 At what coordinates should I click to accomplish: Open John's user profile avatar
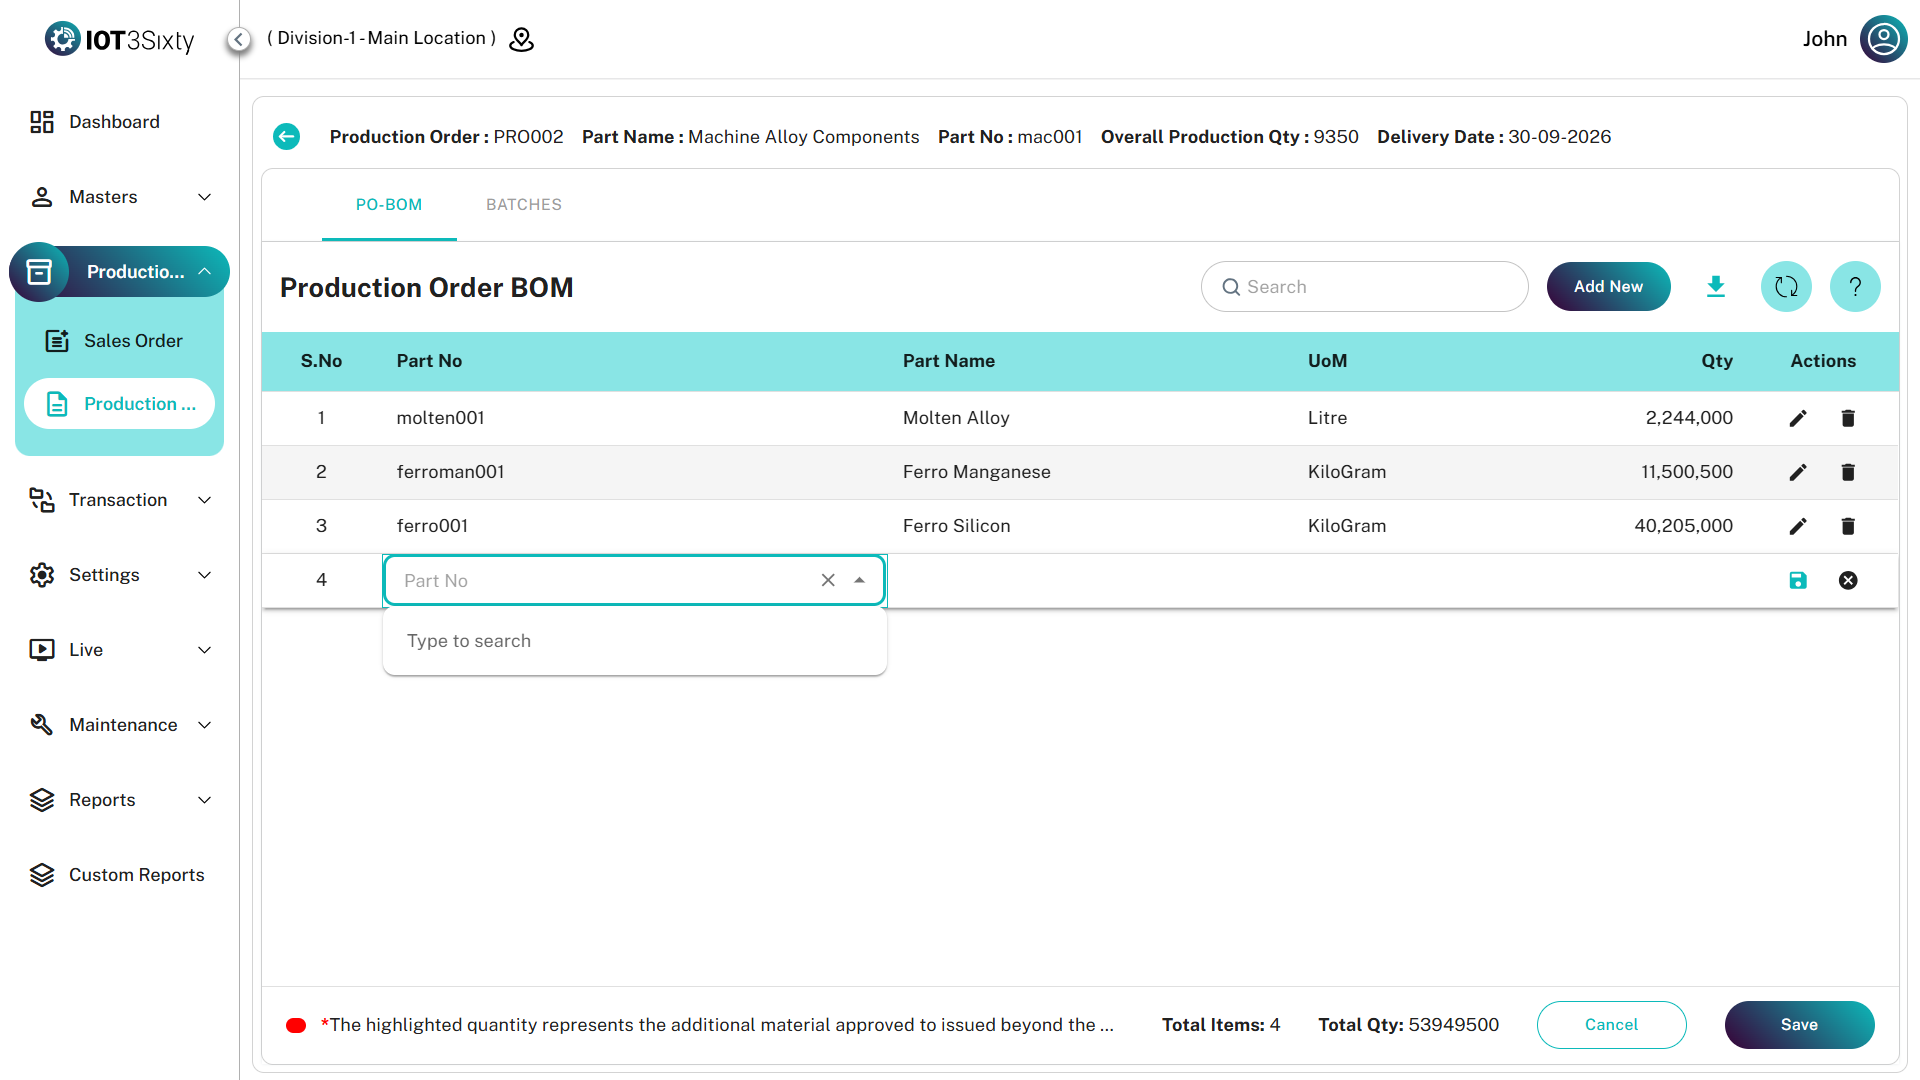(x=1883, y=39)
